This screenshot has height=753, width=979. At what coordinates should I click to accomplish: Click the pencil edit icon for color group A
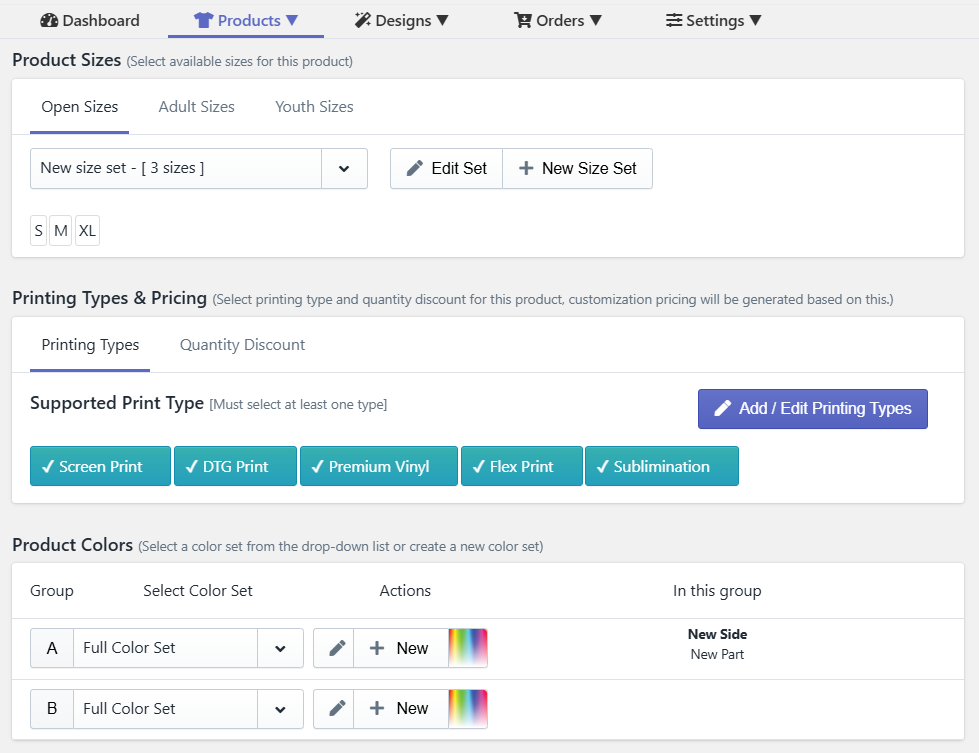point(334,648)
